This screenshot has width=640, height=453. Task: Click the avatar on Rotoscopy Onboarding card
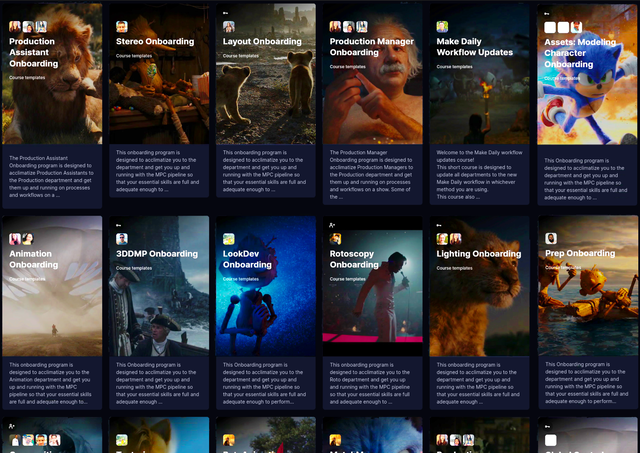(x=336, y=239)
